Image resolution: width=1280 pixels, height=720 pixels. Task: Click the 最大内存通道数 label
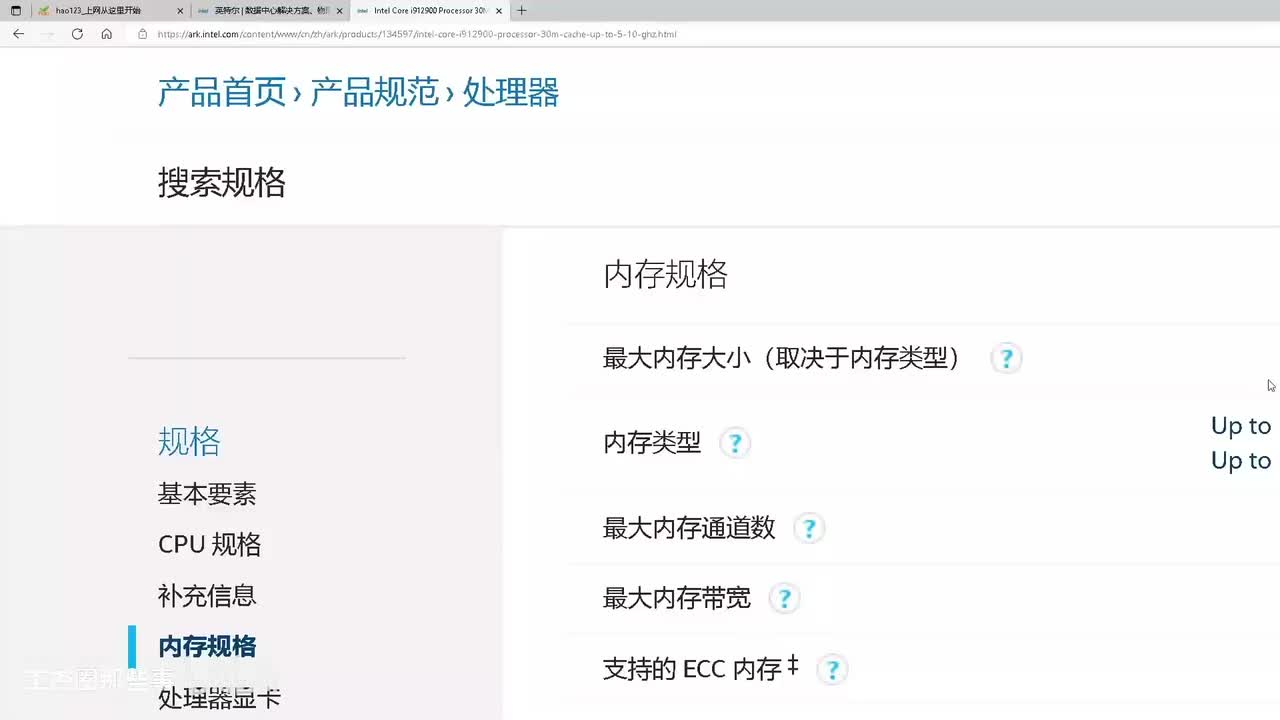pyautogui.click(x=689, y=528)
